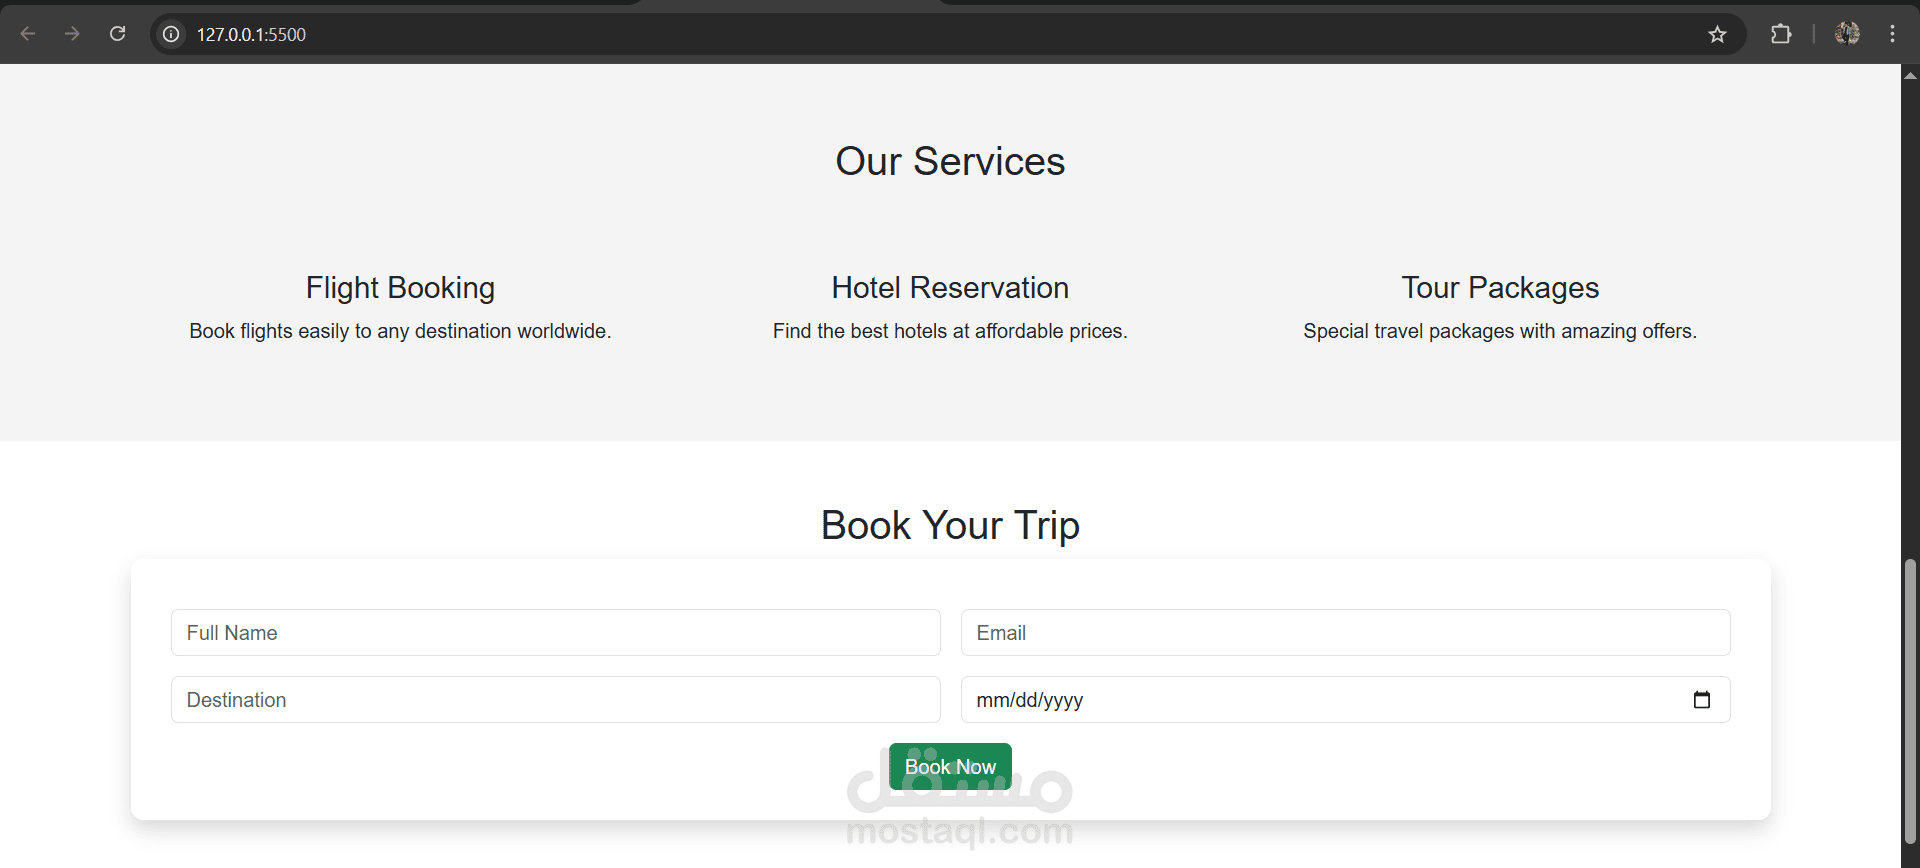Image resolution: width=1920 pixels, height=868 pixels.
Task: Focus the Full Name field
Action: click(x=555, y=633)
